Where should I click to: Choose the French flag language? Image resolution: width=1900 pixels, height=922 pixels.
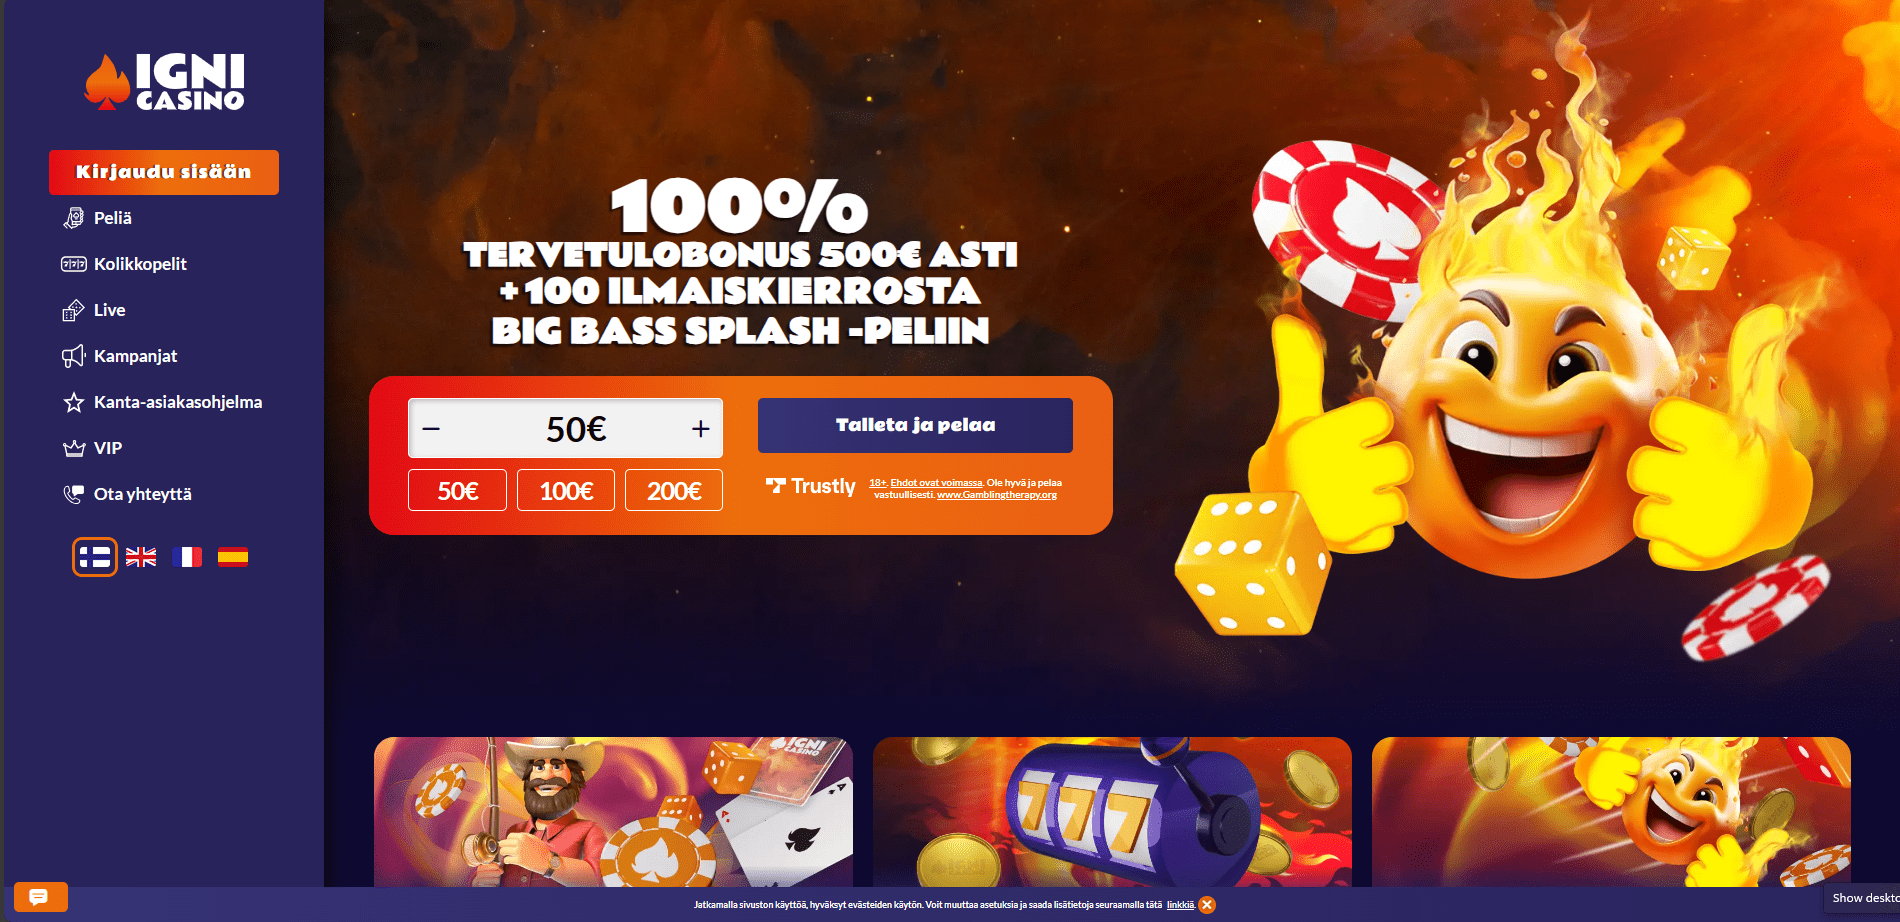[187, 557]
